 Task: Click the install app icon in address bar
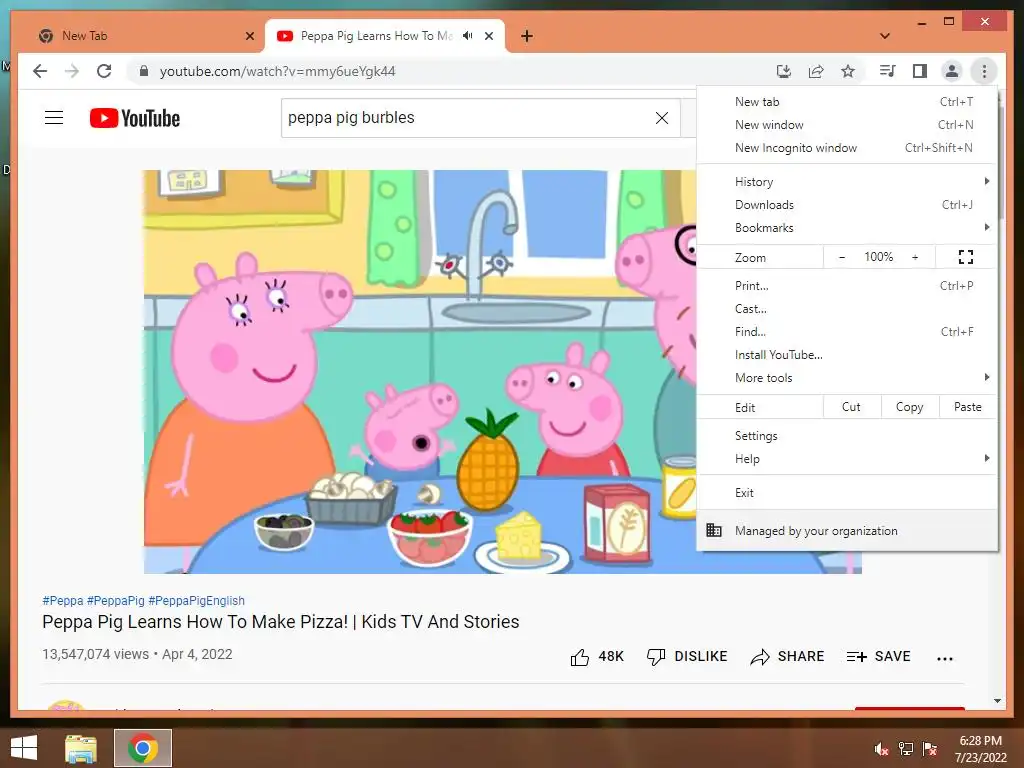784,71
